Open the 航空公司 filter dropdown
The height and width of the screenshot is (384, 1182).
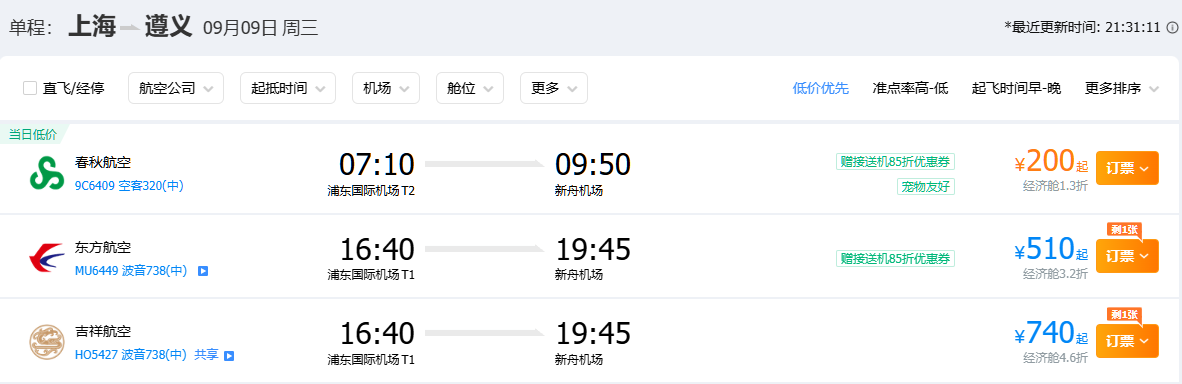point(176,88)
